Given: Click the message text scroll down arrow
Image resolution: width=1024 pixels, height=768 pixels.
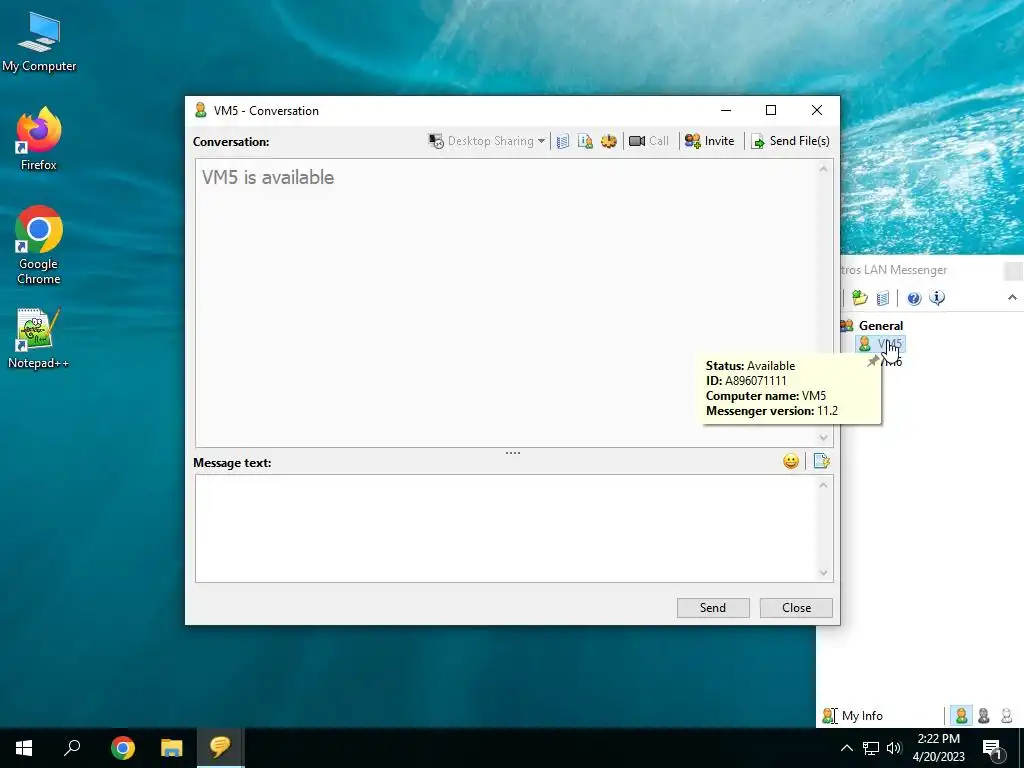Looking at the screenshot, I should pos(824,573).
